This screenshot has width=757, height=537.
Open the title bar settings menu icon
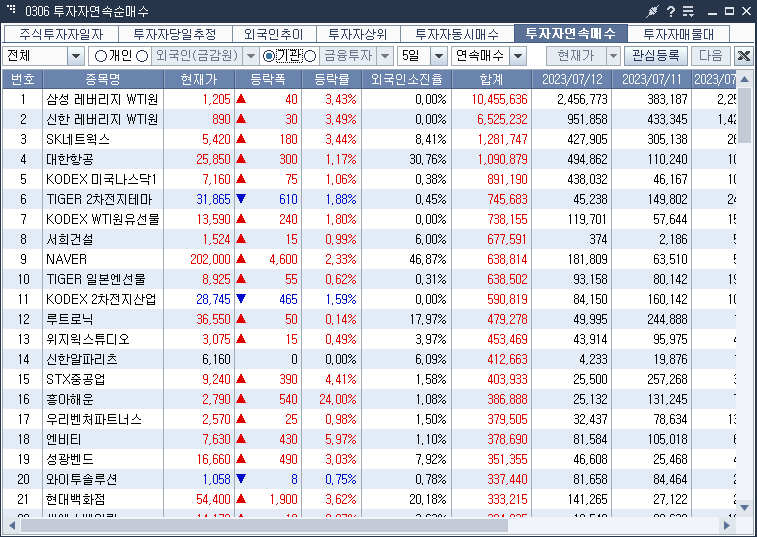point(688,11)
